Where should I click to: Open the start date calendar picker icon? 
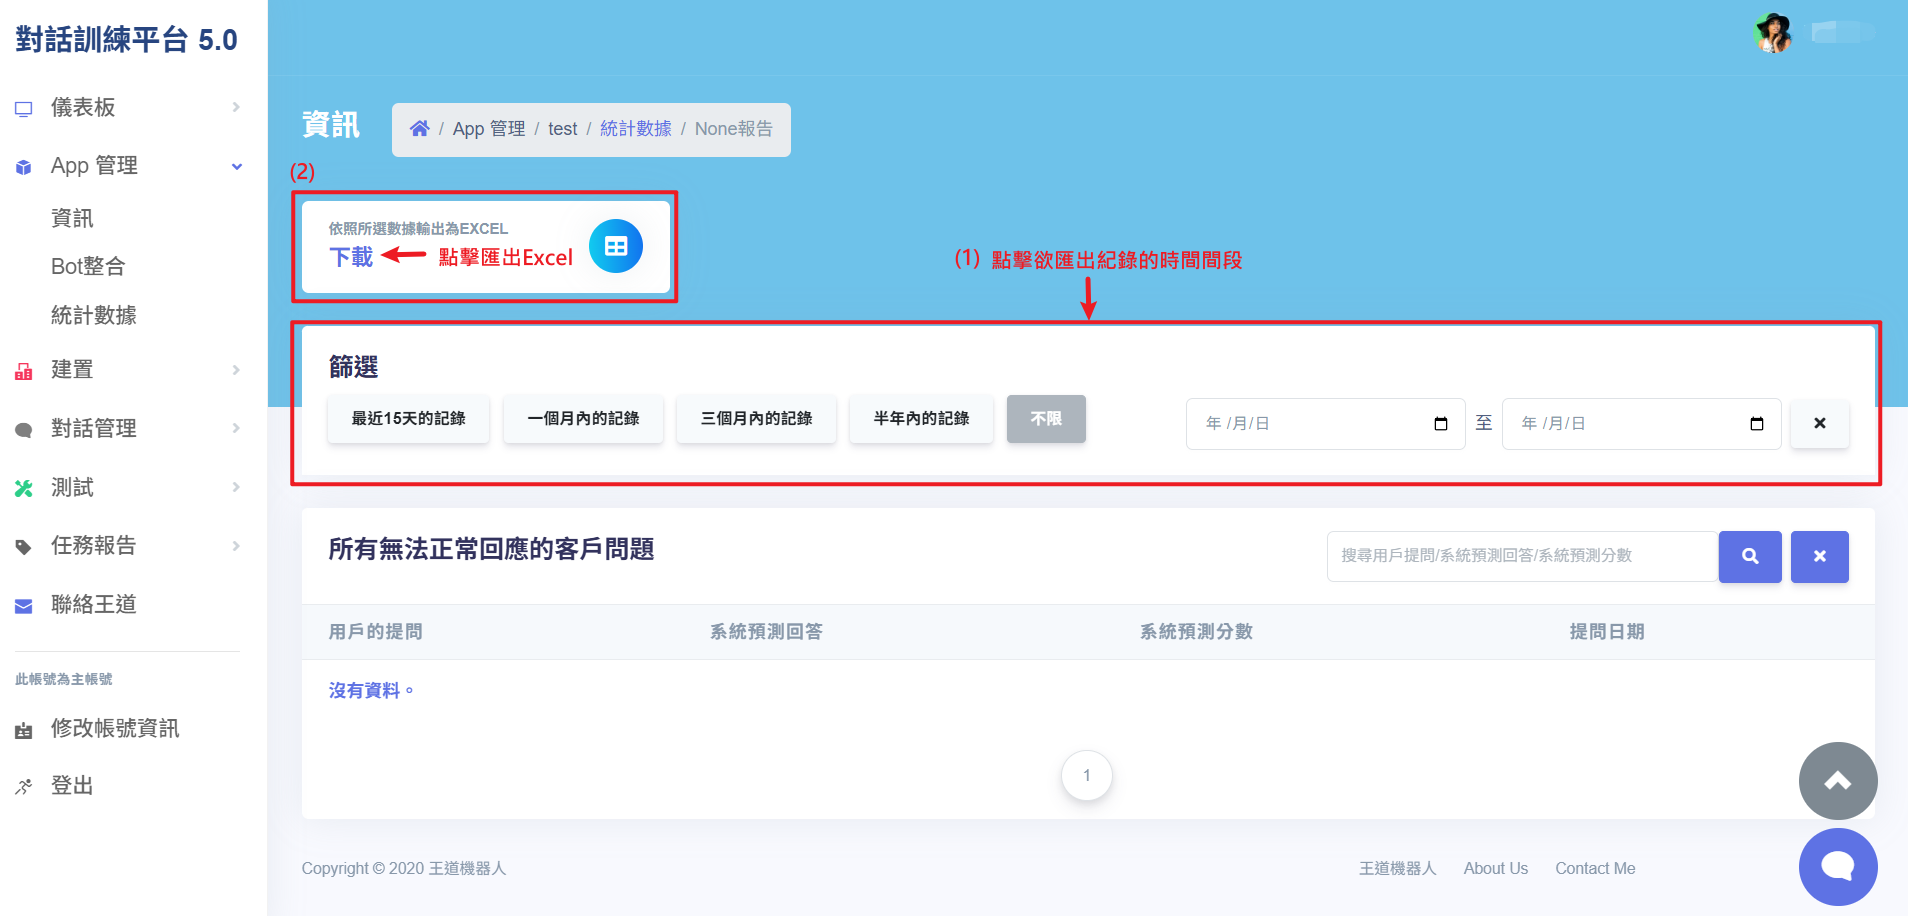[1441, 424]
